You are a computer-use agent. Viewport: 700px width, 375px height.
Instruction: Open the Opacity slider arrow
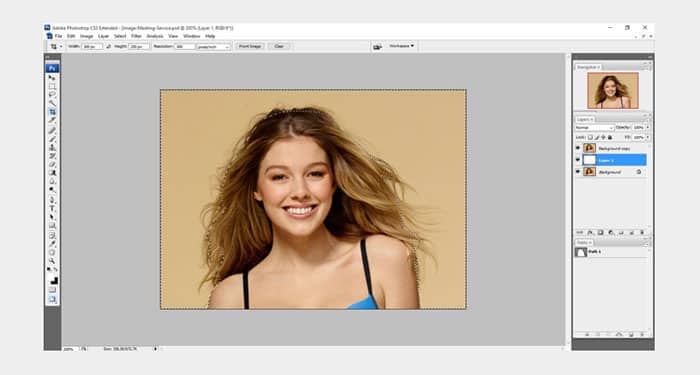(x=648, y=128)
